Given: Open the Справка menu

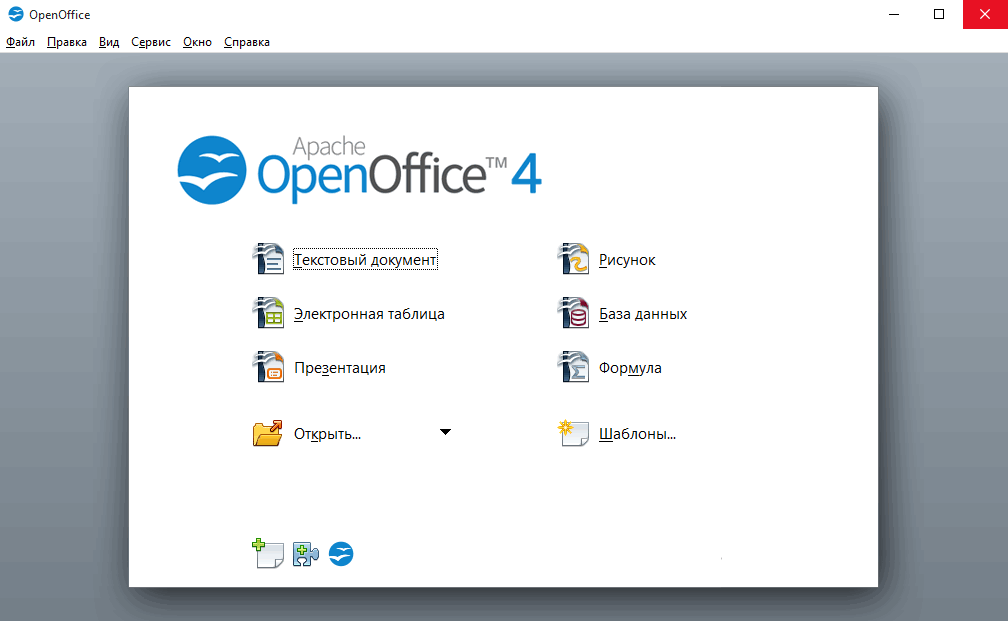Looking at the screenshot, I should click(247, 42).
